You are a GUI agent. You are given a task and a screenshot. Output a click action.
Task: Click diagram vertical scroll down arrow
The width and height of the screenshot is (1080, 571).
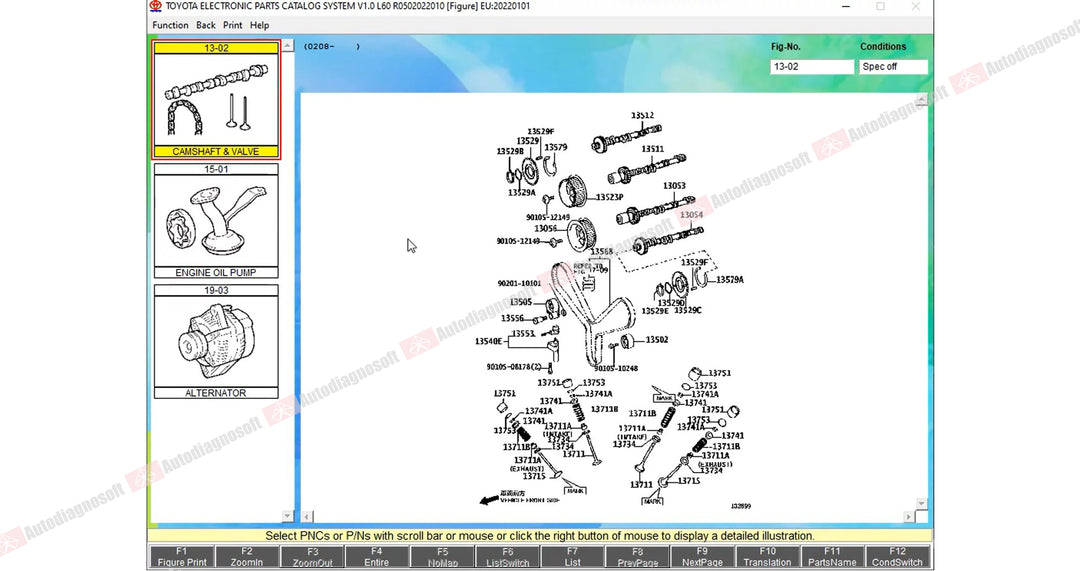[922, 503]
